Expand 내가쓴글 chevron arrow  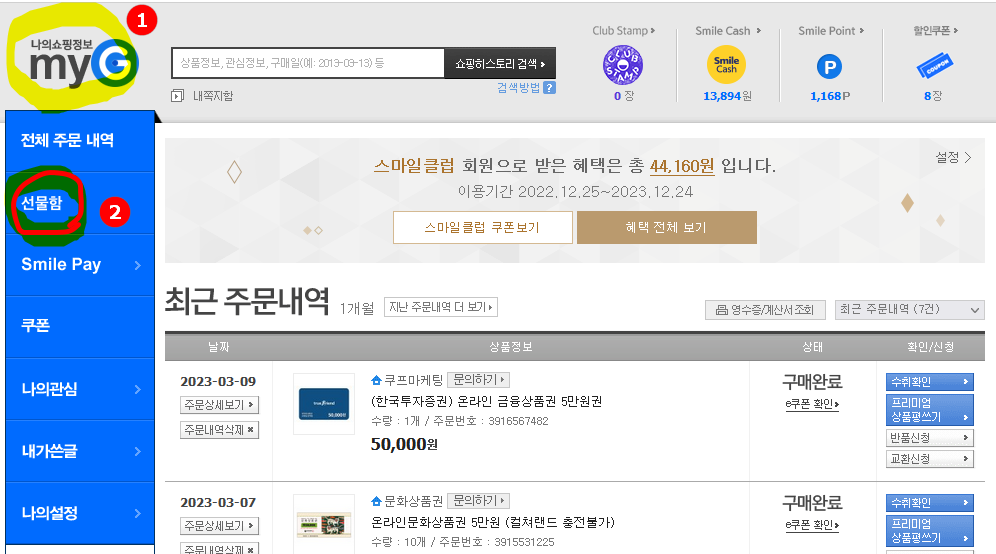tap(137, 451)
